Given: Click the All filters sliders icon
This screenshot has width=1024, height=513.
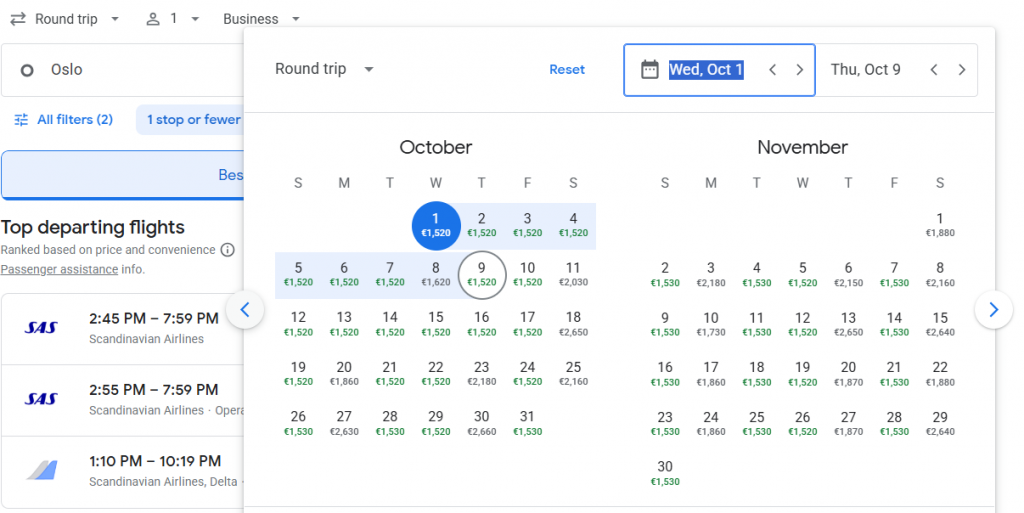Looking at the screenshot, I should [x=22, y=119].
